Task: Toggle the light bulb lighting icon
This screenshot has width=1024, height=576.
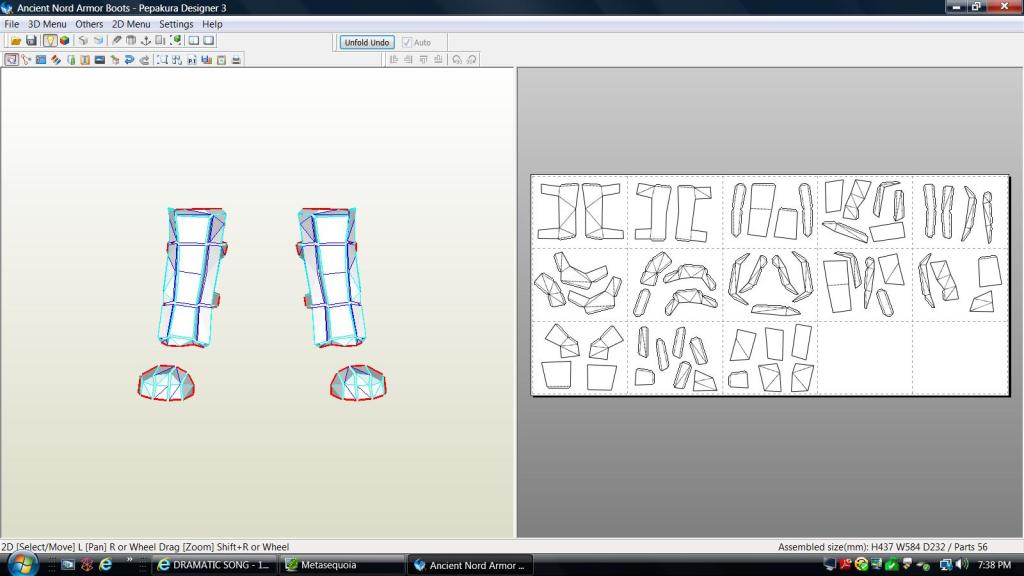Action: [x=50, y=40]
